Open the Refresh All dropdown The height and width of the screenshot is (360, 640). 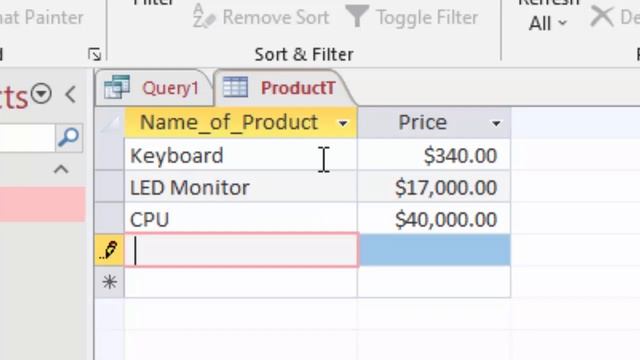[548, 23]
